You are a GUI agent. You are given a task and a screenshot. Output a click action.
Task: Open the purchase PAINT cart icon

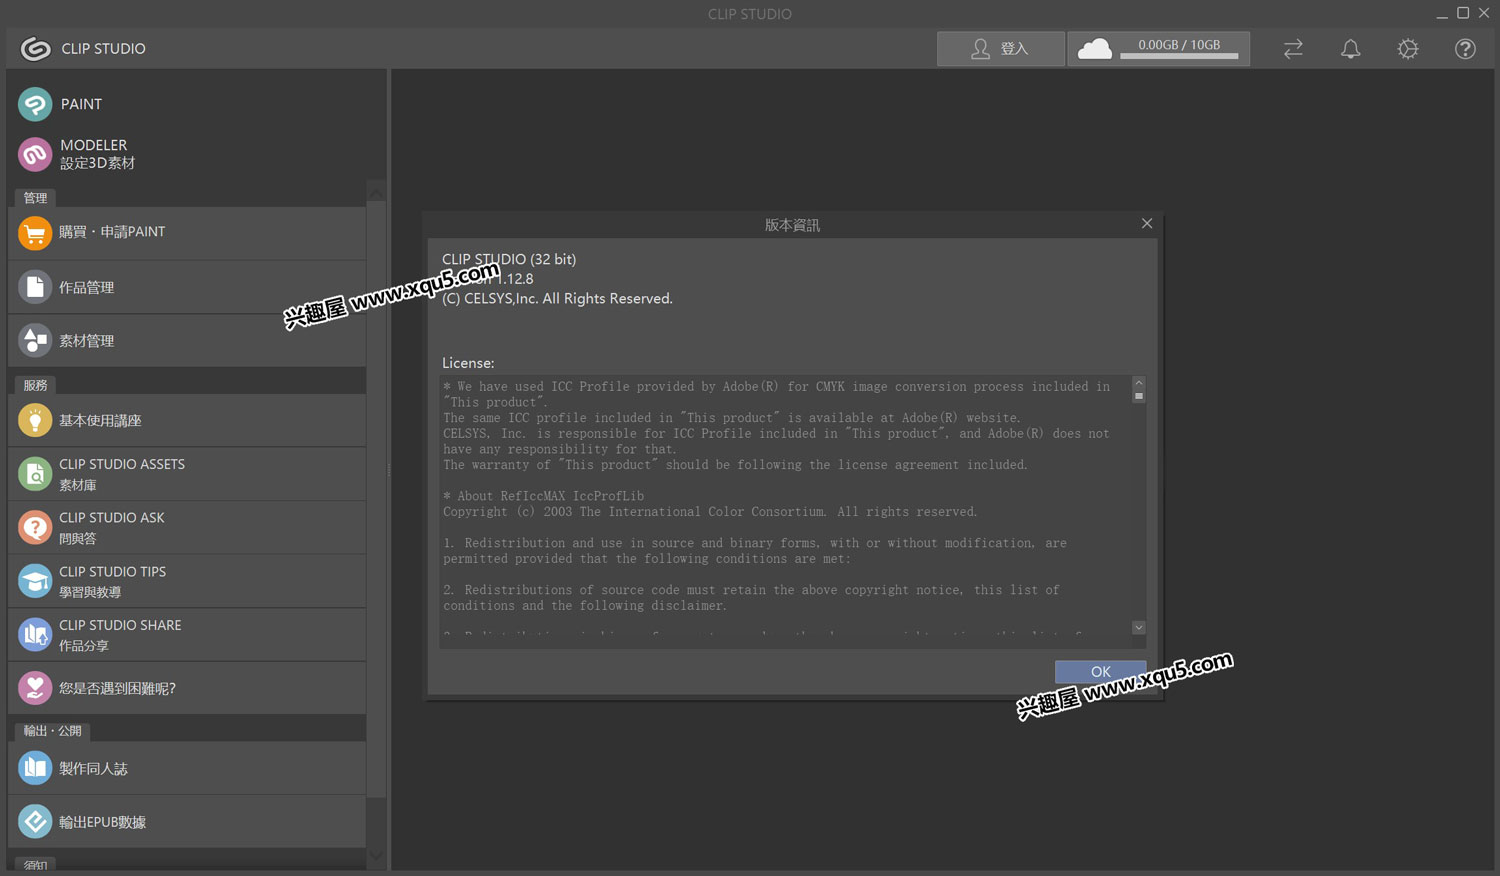coord(35,233)
